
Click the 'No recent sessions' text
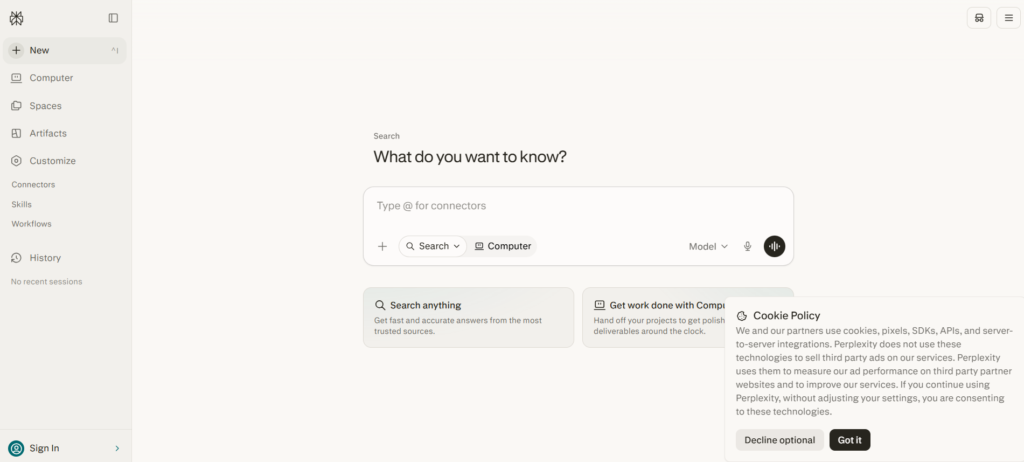(46, 282)
